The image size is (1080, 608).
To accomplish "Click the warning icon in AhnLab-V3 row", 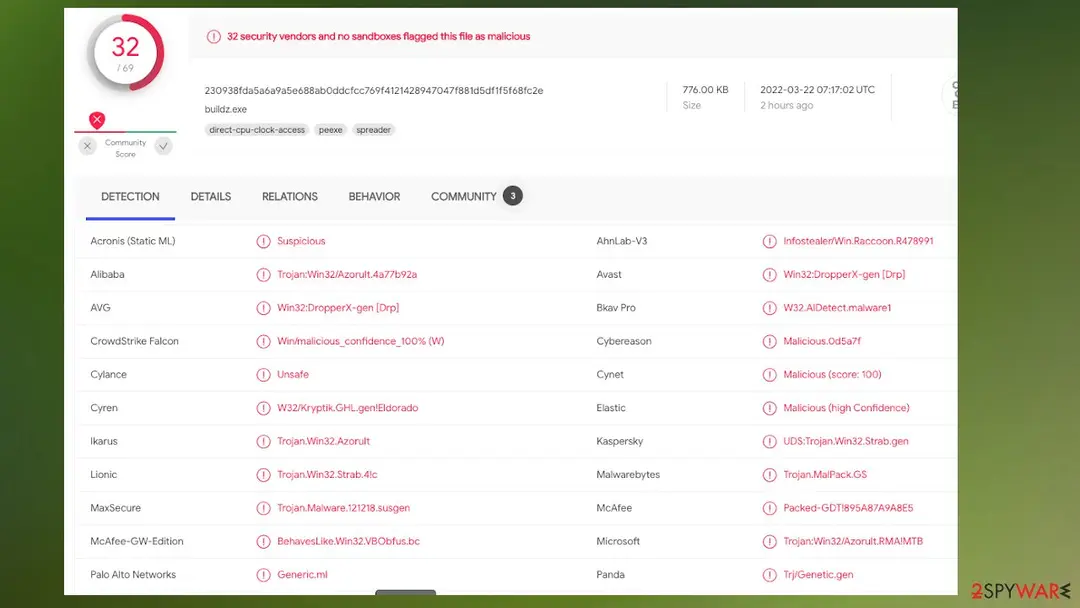I will point(769,241).
